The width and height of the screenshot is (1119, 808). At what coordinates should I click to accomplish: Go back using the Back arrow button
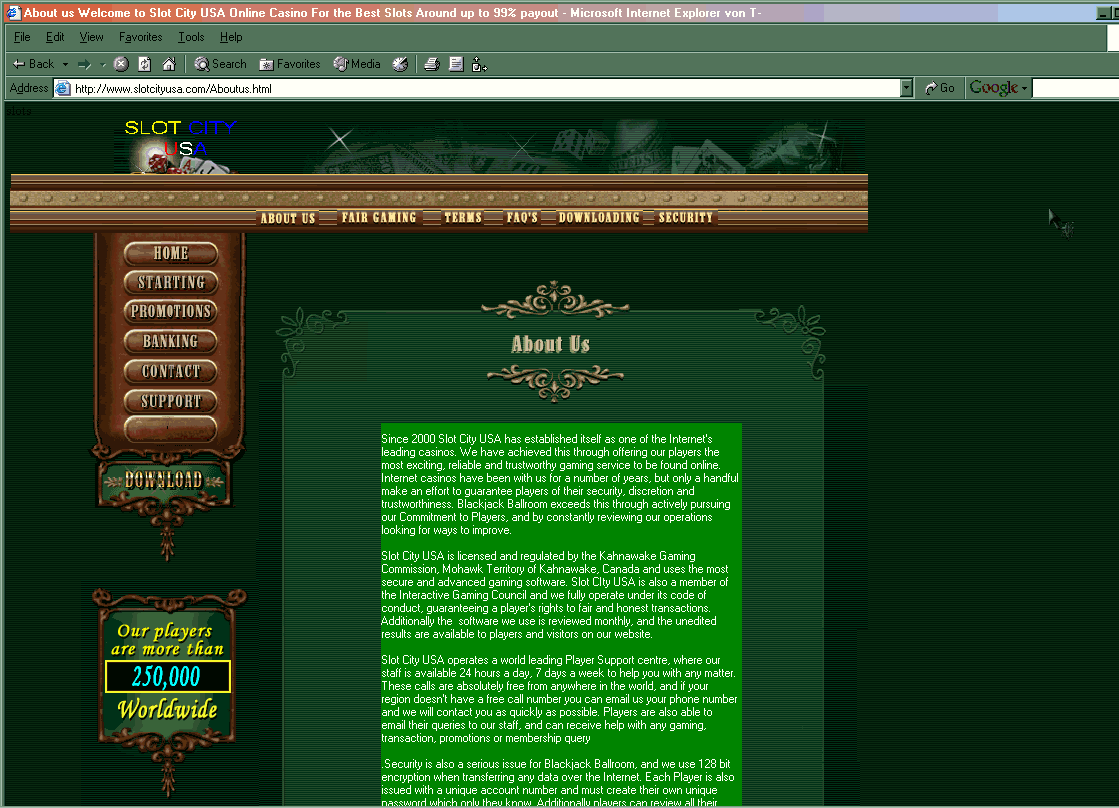33,64
